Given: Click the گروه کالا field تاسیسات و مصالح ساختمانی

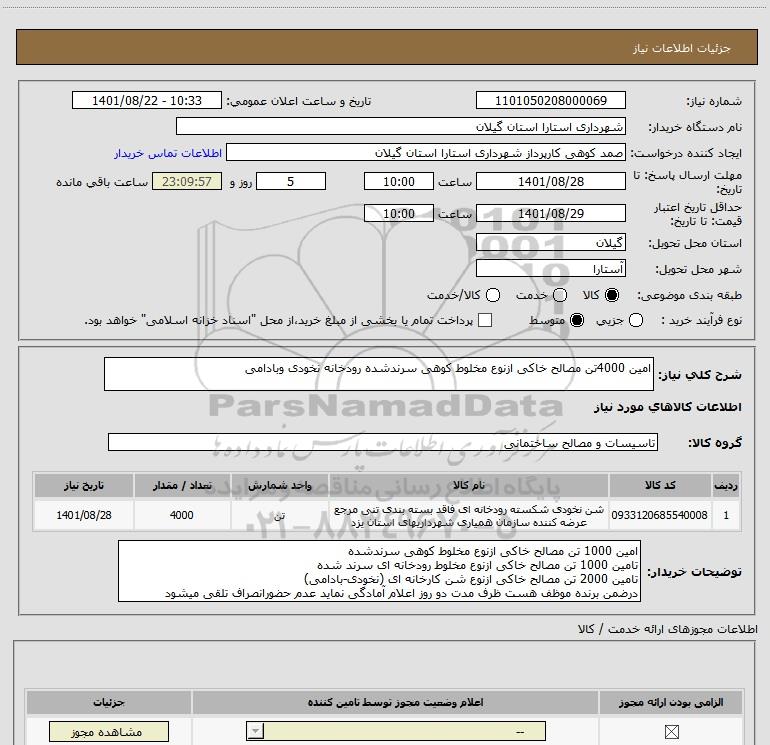Looking at the screenshot, I should (383, 442).
